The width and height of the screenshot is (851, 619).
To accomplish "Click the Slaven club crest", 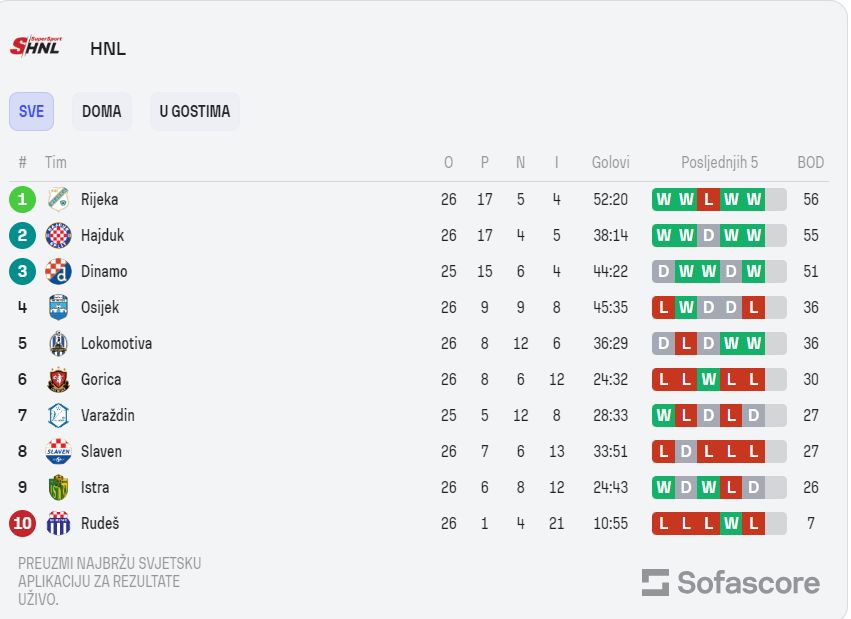I will pos(58,451).
